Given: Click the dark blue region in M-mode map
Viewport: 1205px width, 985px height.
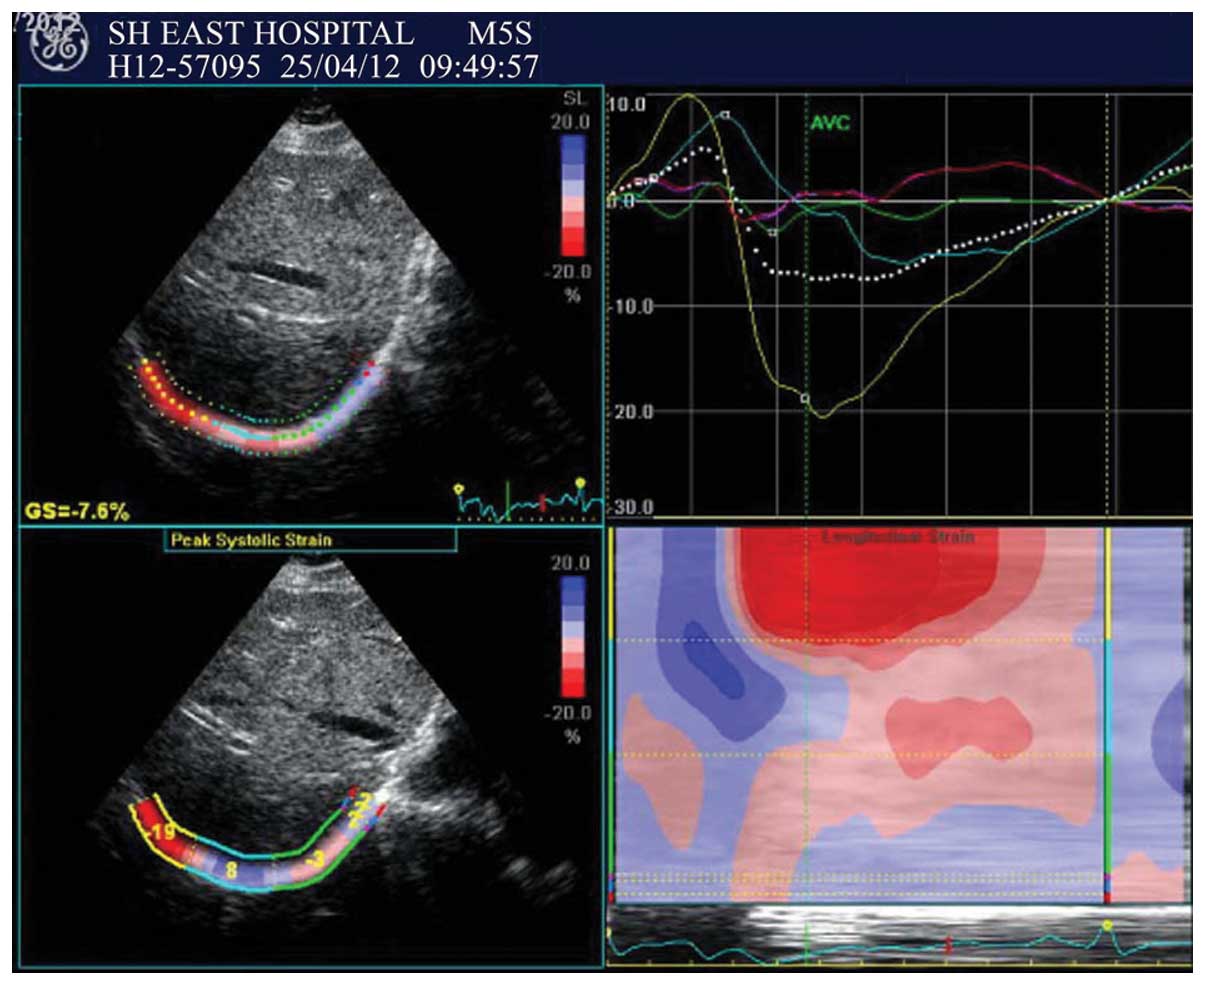Looking at the screenshot, I should [x=710, y=660].
